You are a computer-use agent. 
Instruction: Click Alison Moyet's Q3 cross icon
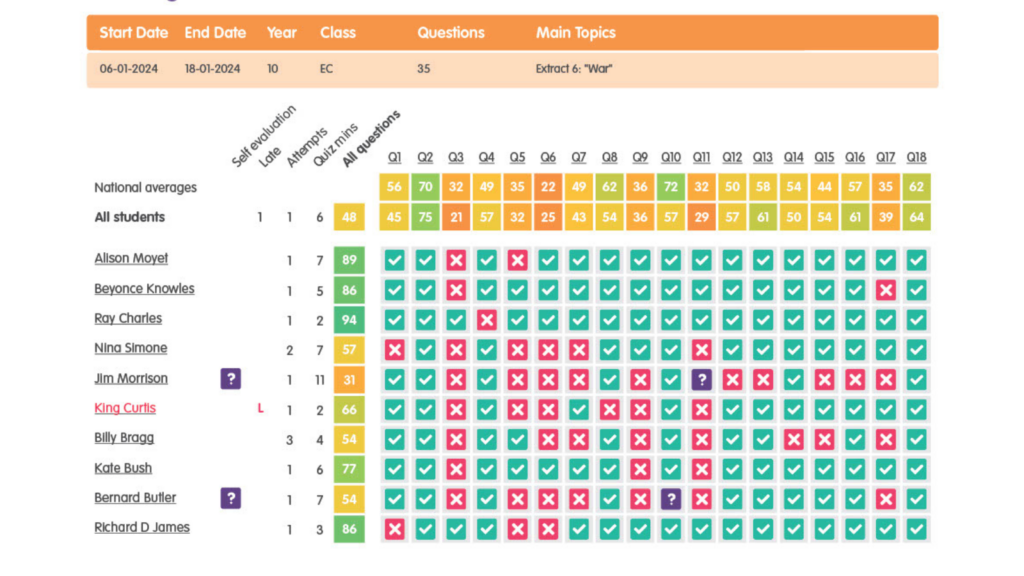pos(456,259)
